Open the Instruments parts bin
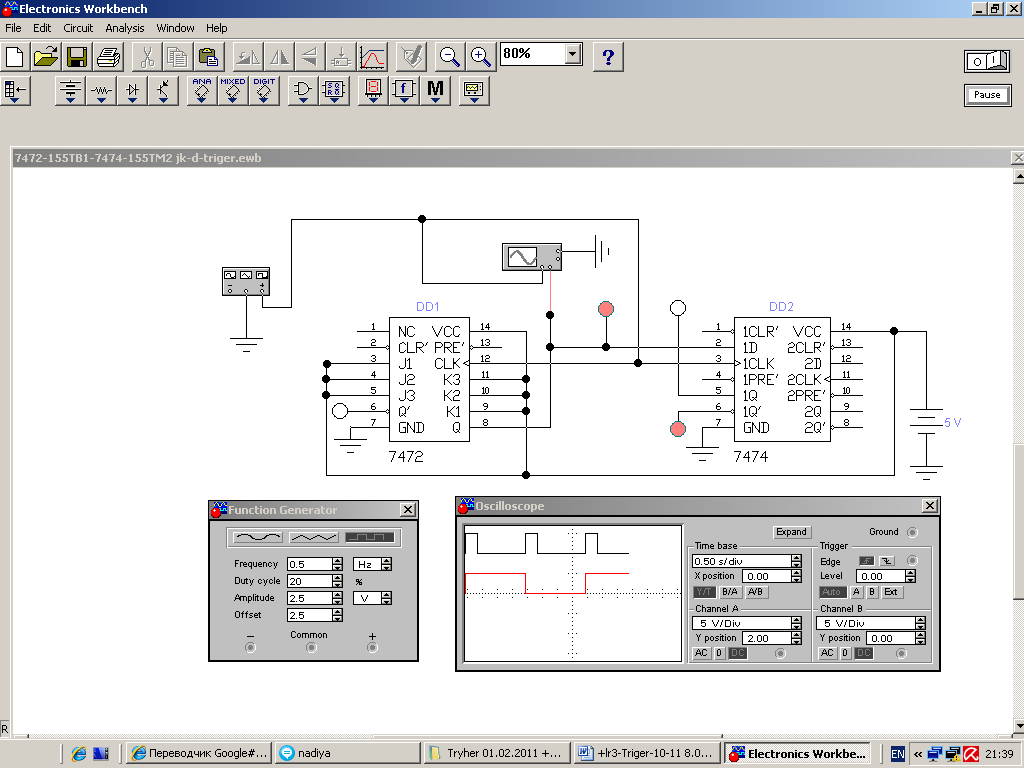Screen dimensions: 1024x768 coord(473,91)
